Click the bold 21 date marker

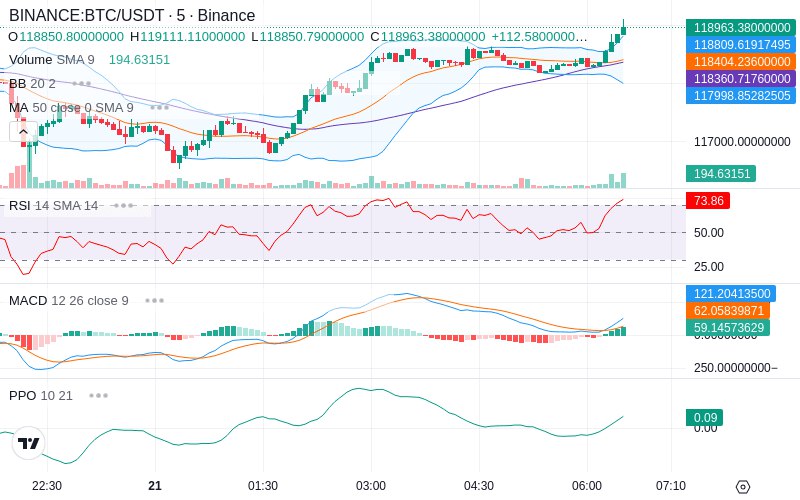[155, 486]
